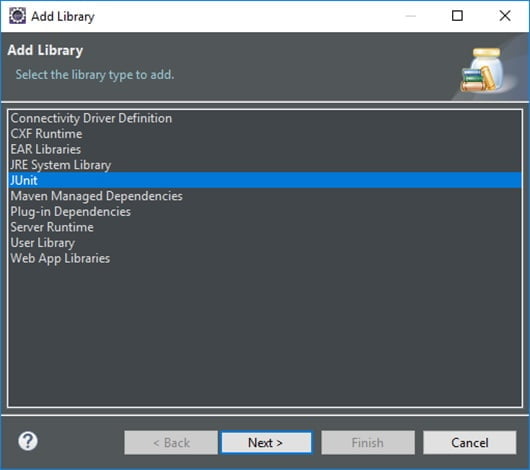Minimize the Add Library dialog
The image size is (530, 470).
pos(410,16)
